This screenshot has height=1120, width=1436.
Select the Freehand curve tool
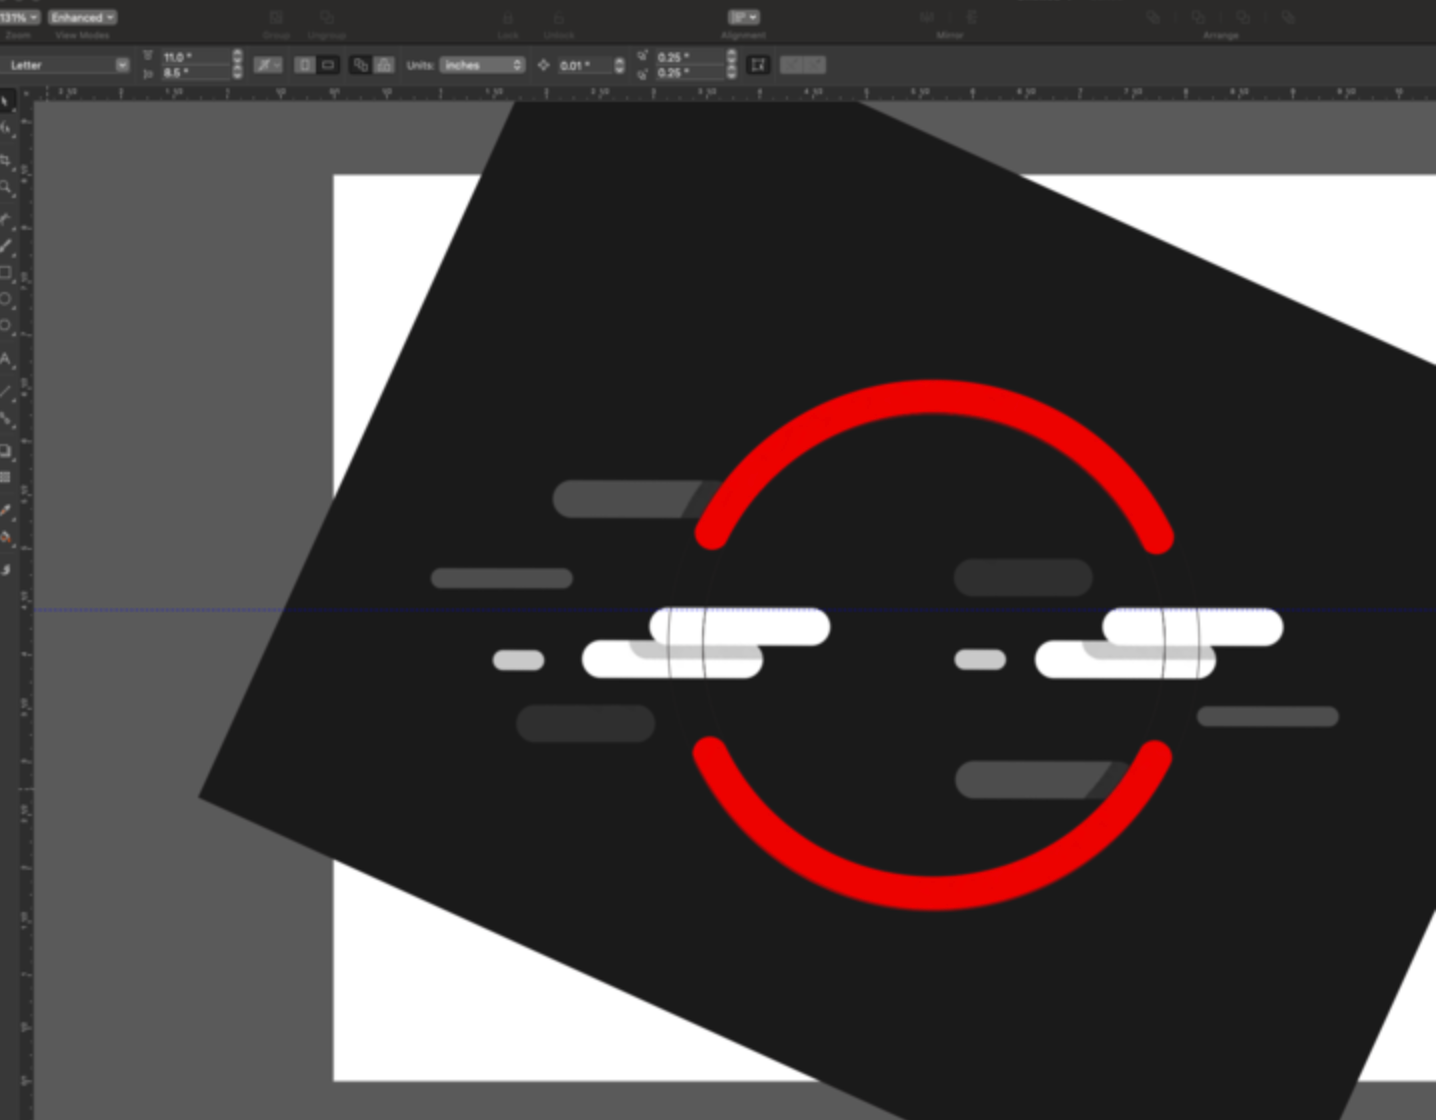pos(6,219)
